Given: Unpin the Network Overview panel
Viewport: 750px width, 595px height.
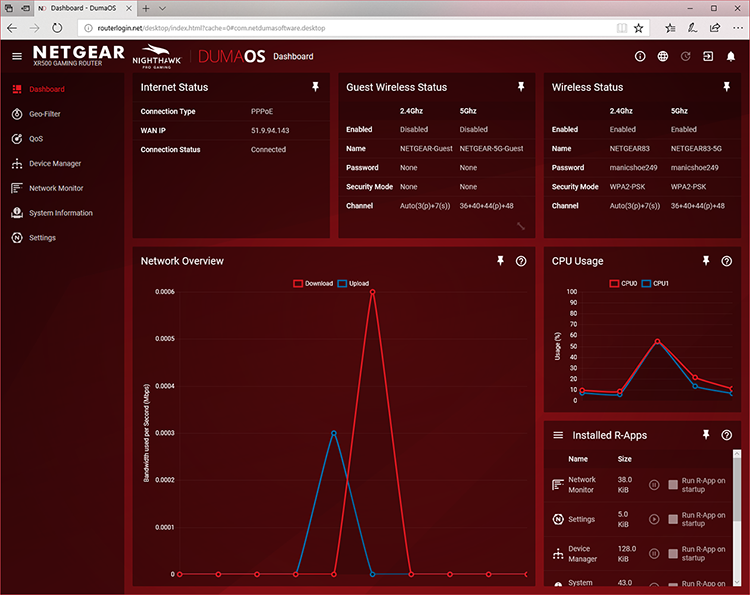Looking at the screenshot, I should pos(500,261).
